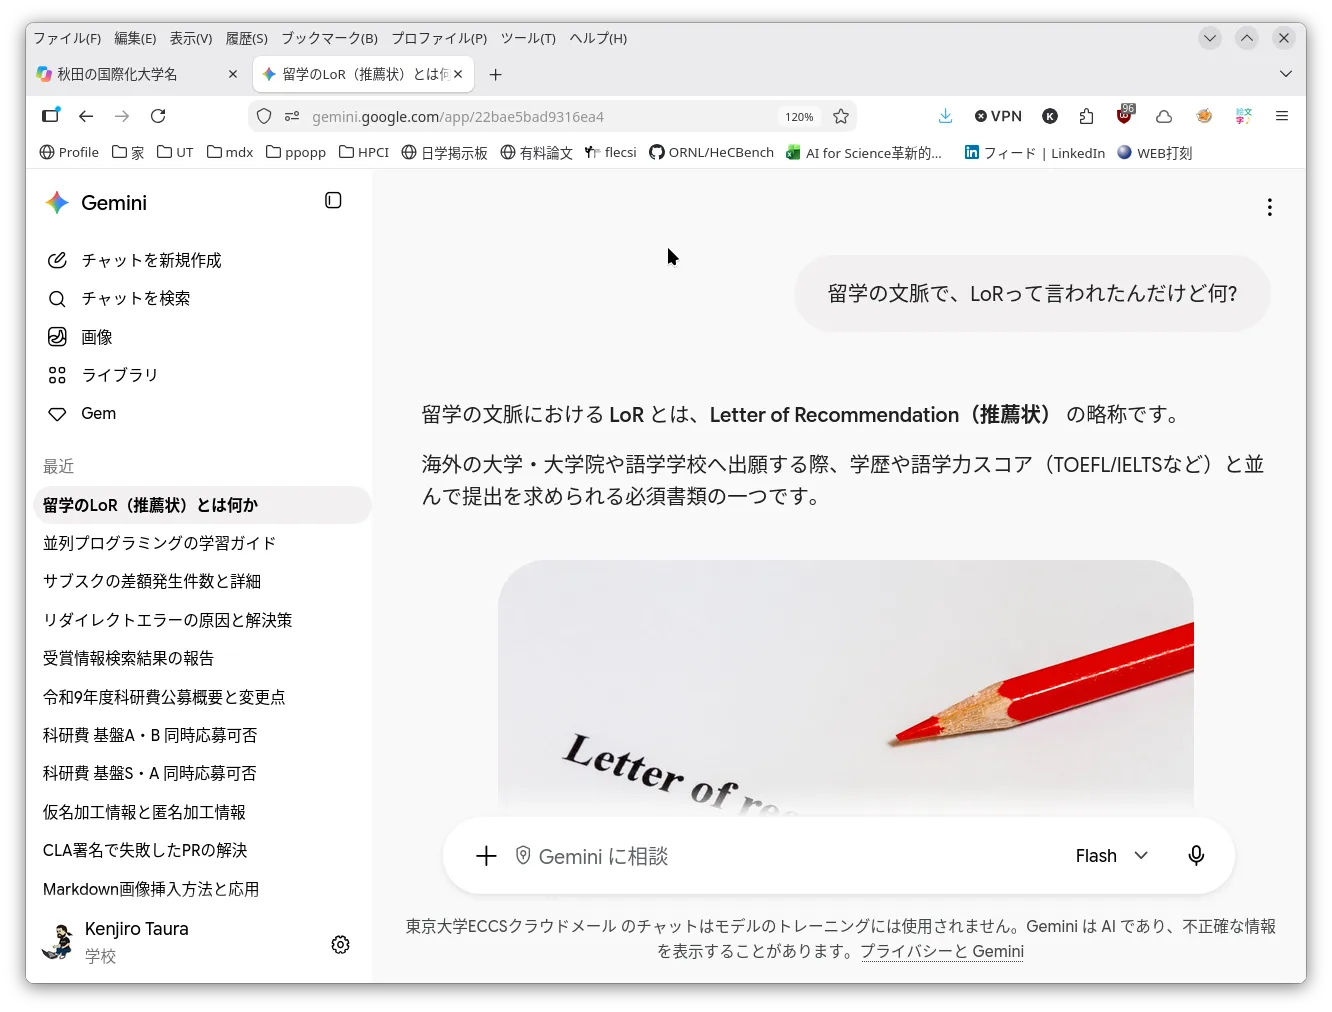
Task: Open the three-dot conversation options menu
Action: pyautogui.click(x=1270, y=207)
